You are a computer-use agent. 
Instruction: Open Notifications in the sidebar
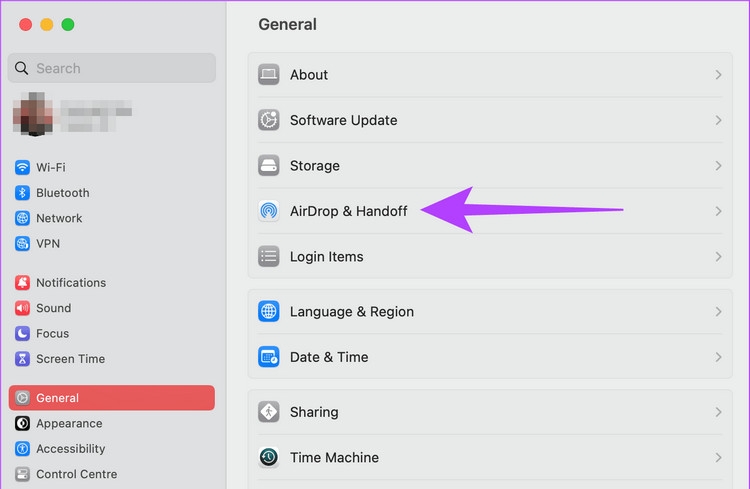click(x=70, y=283)
